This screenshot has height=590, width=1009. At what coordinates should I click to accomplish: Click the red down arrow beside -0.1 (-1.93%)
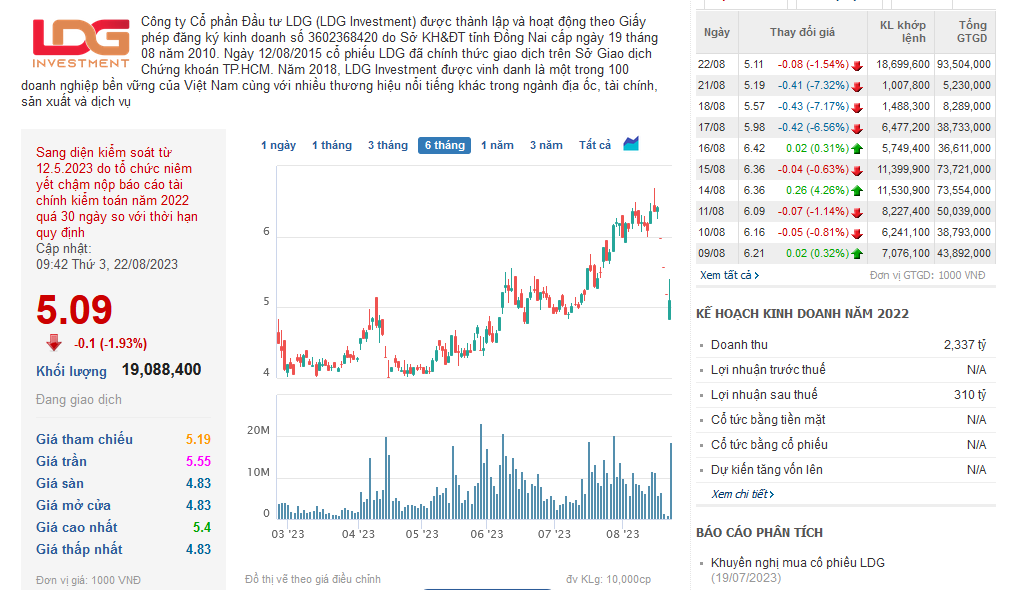point(54,343)
